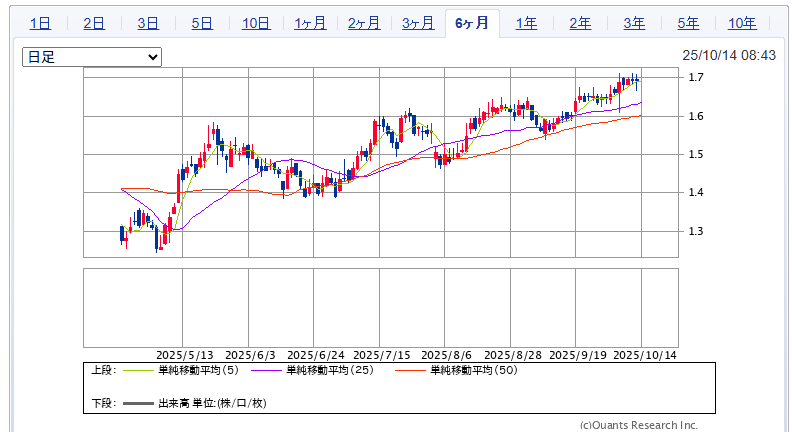The height and width of the screenshot is (432, 792).
Task: Select the 1ヶ月 period tab
Action: (309, 23)
